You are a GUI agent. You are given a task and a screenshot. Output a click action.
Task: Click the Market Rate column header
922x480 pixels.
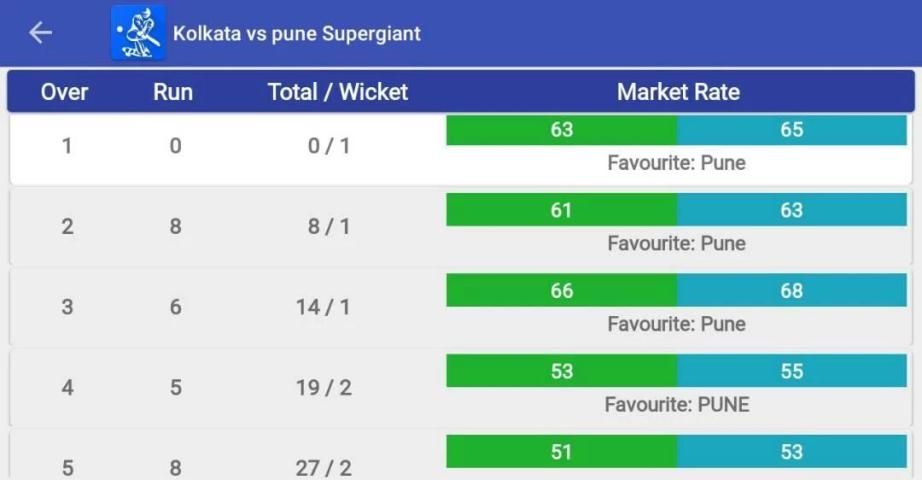click(x=678, y=93)
